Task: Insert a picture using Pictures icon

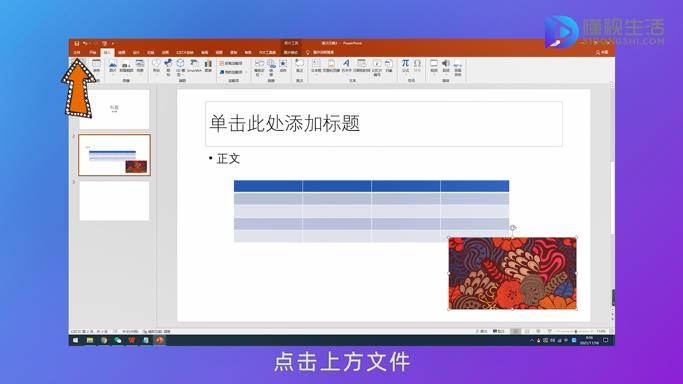Action: pos(112,66)
